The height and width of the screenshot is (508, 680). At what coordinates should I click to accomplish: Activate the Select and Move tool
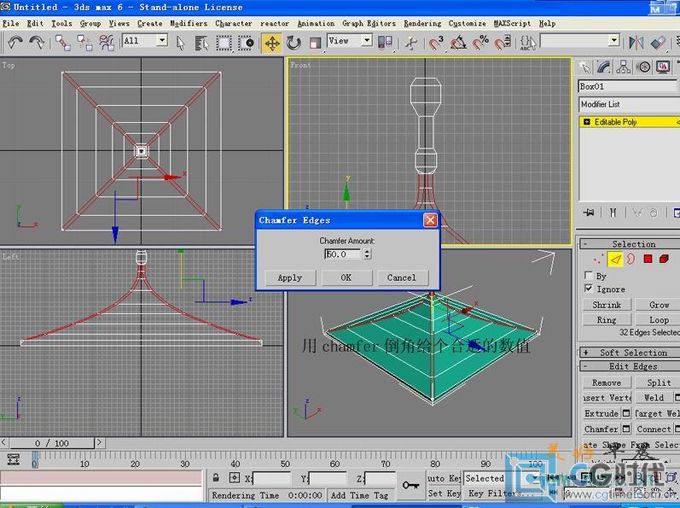[x=272, y=43]
